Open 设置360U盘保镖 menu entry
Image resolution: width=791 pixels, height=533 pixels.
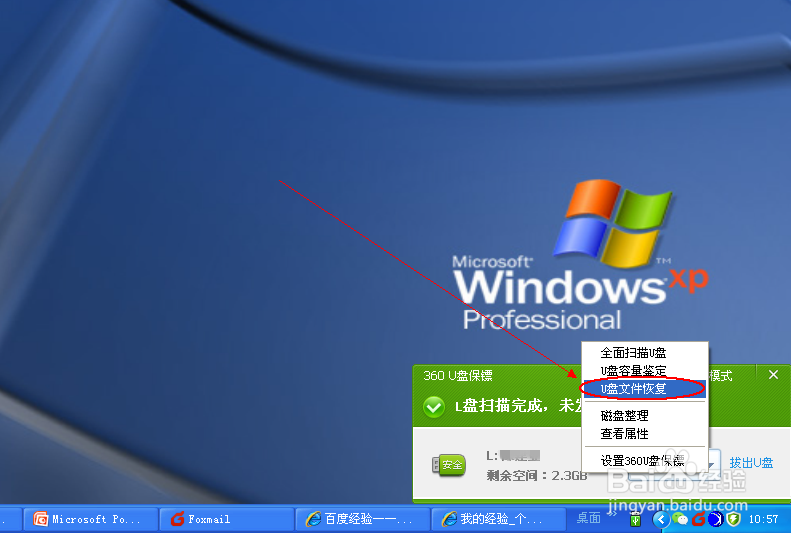[645, 460]
